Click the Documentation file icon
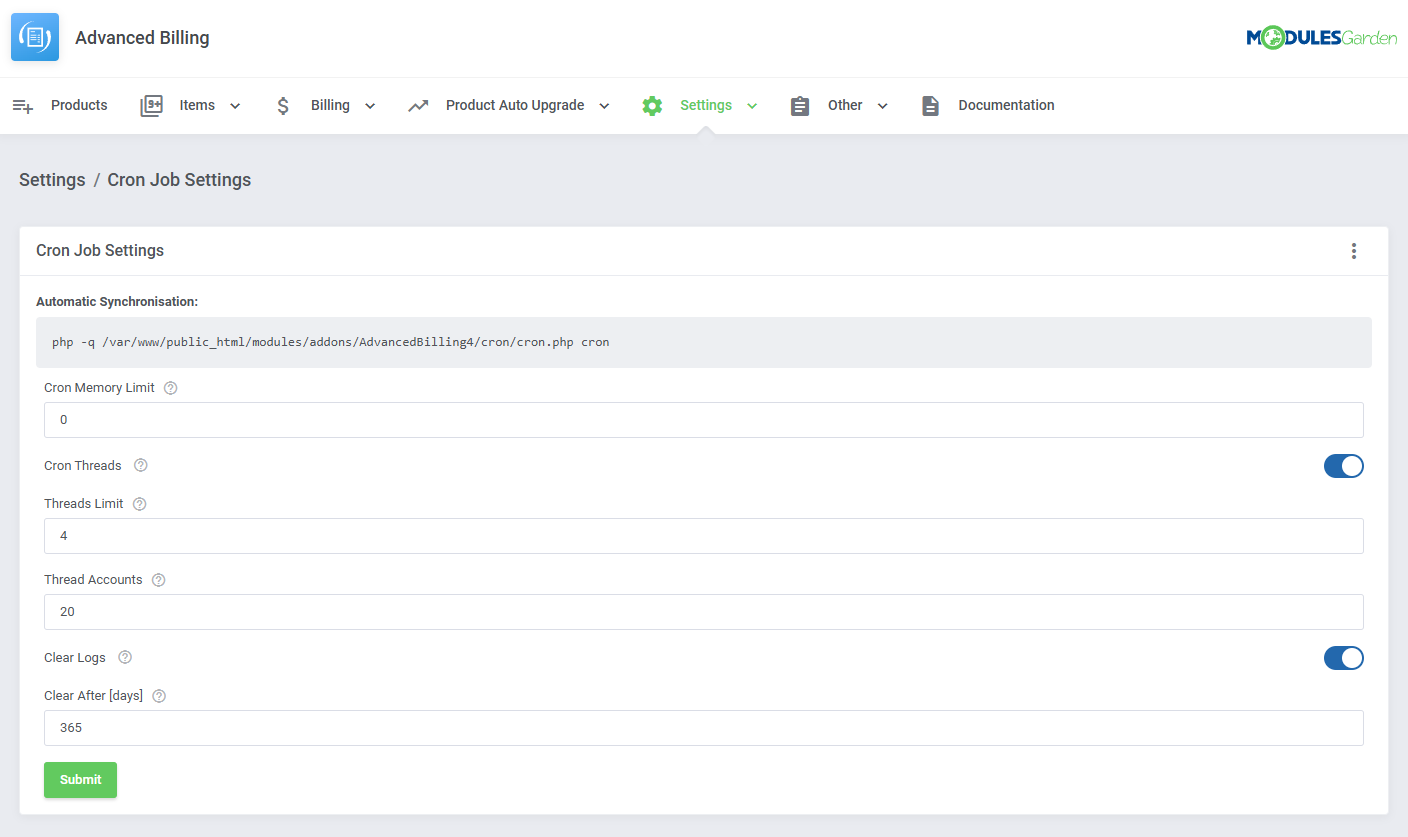 coord(930,106)
